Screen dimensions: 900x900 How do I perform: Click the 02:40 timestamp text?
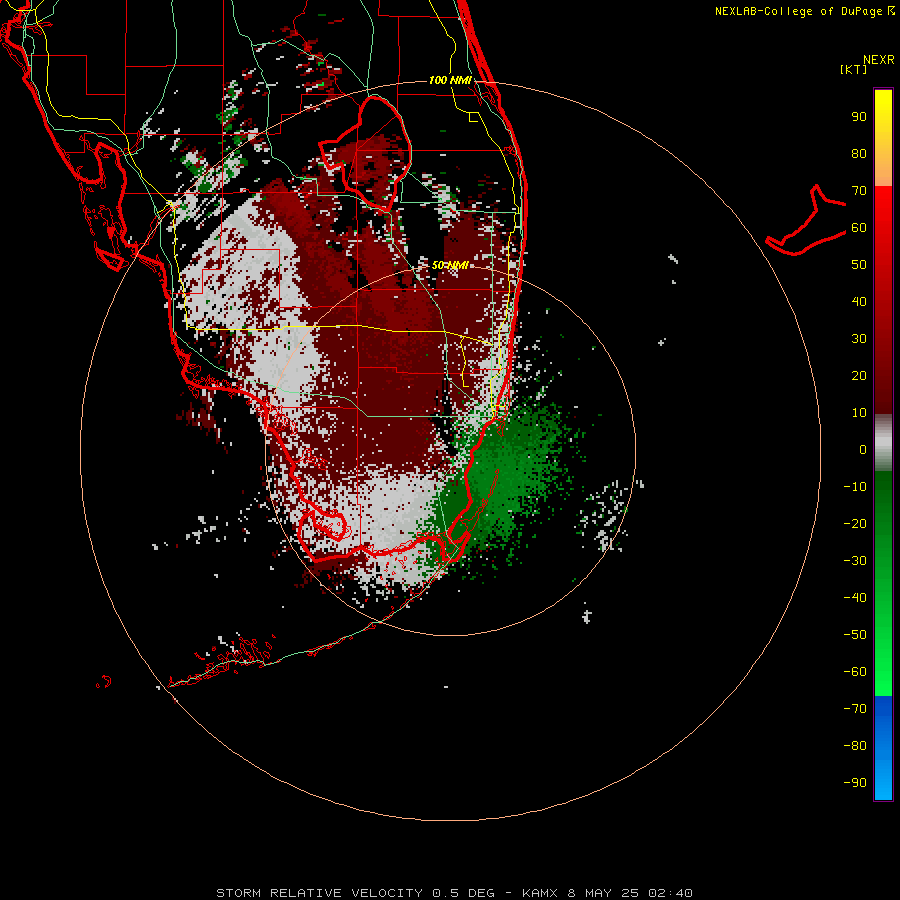(x=670, y=893)
